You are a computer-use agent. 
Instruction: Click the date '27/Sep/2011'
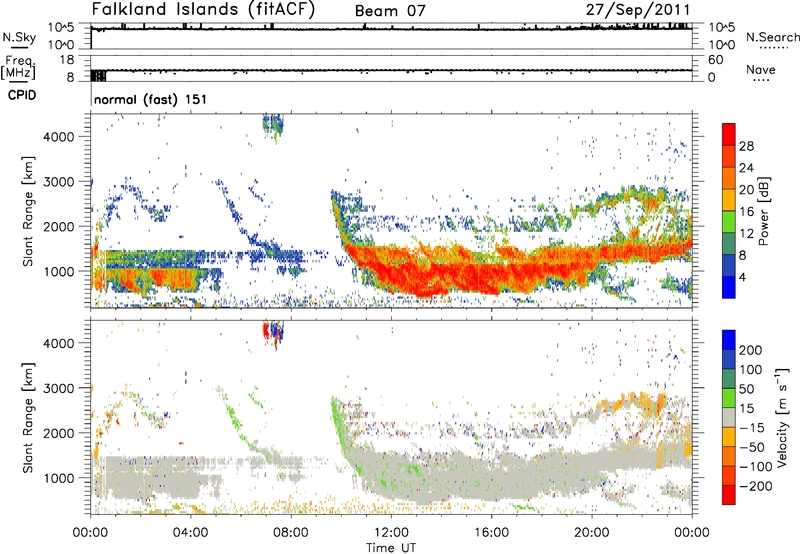(x=638, y=10)
